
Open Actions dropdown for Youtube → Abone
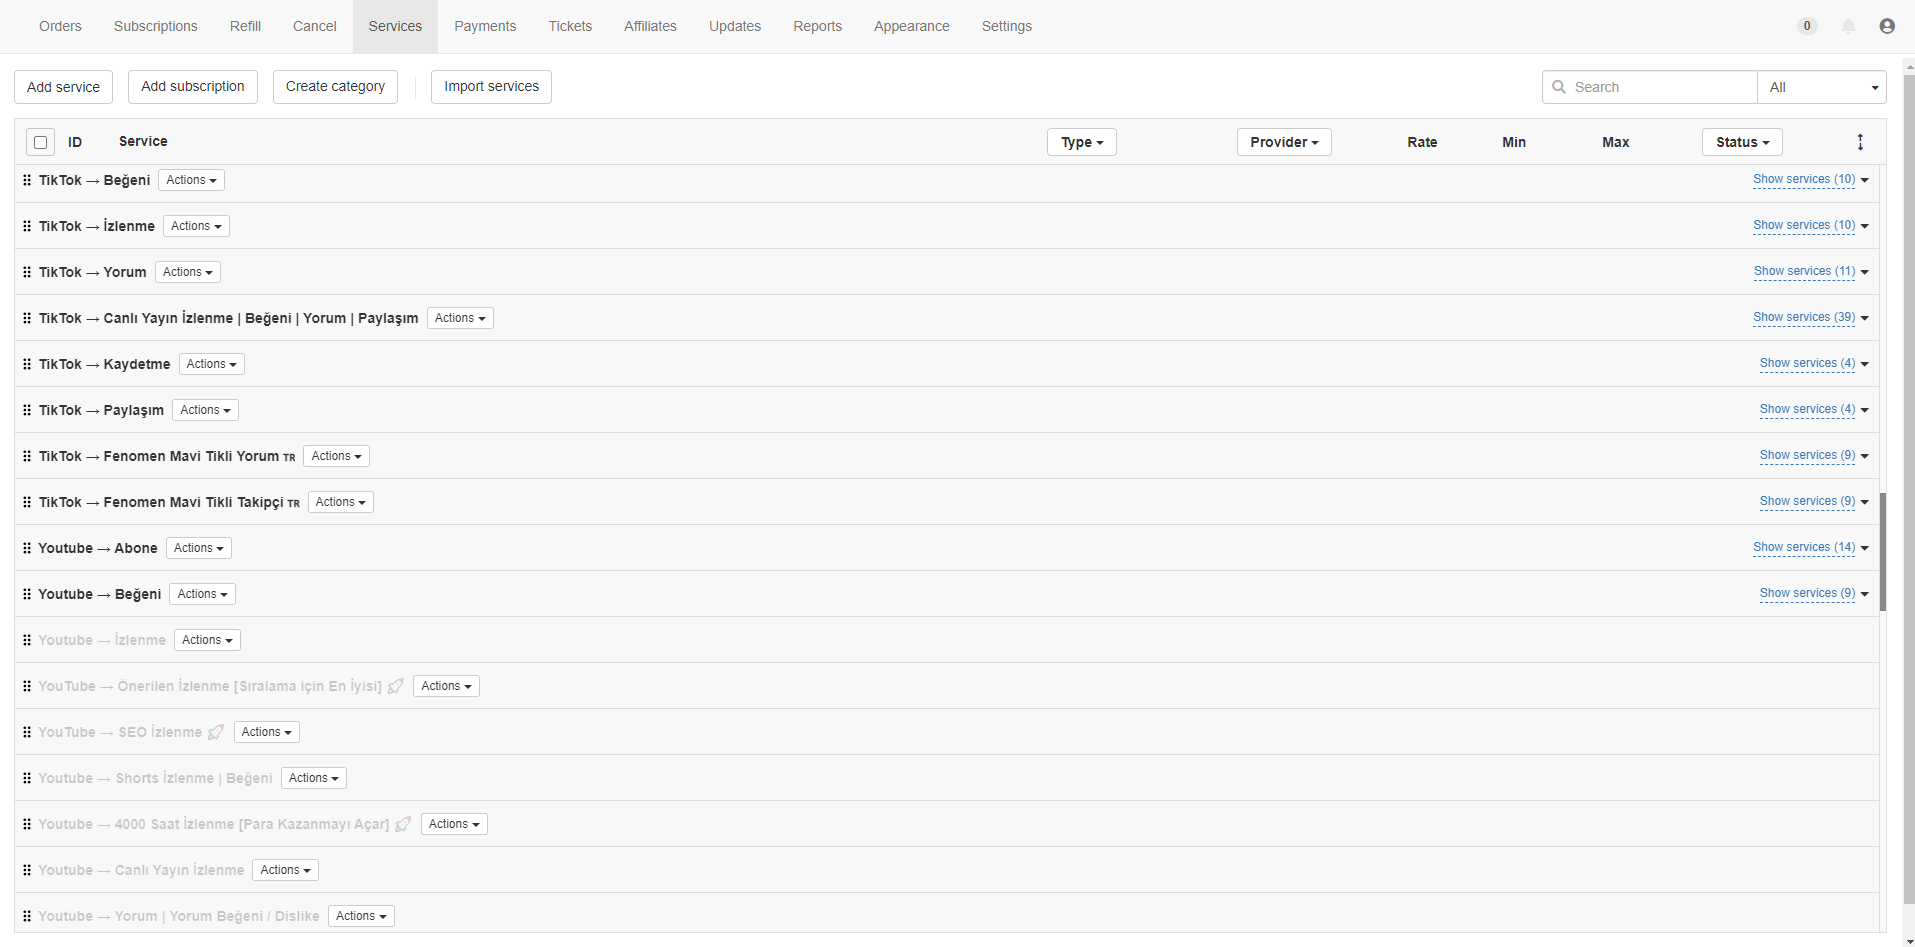point(199,548)
